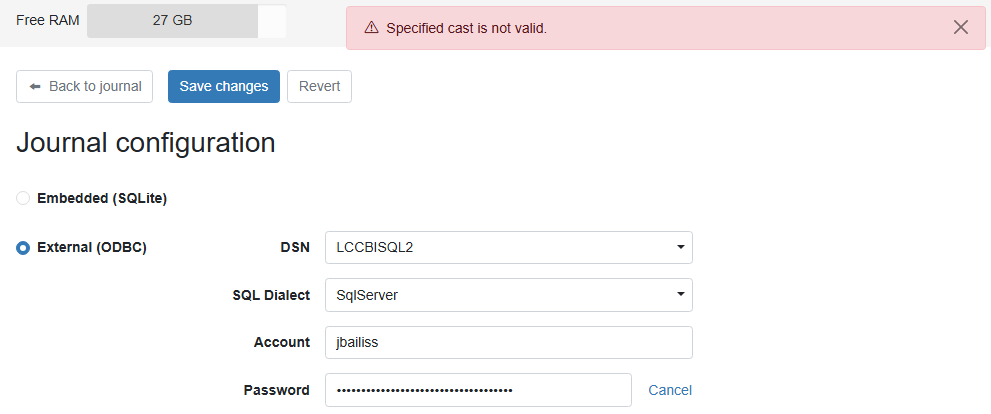991x414 pixels.
Task: Click the Embedded (SQLite) label
Action: [102, 198]
